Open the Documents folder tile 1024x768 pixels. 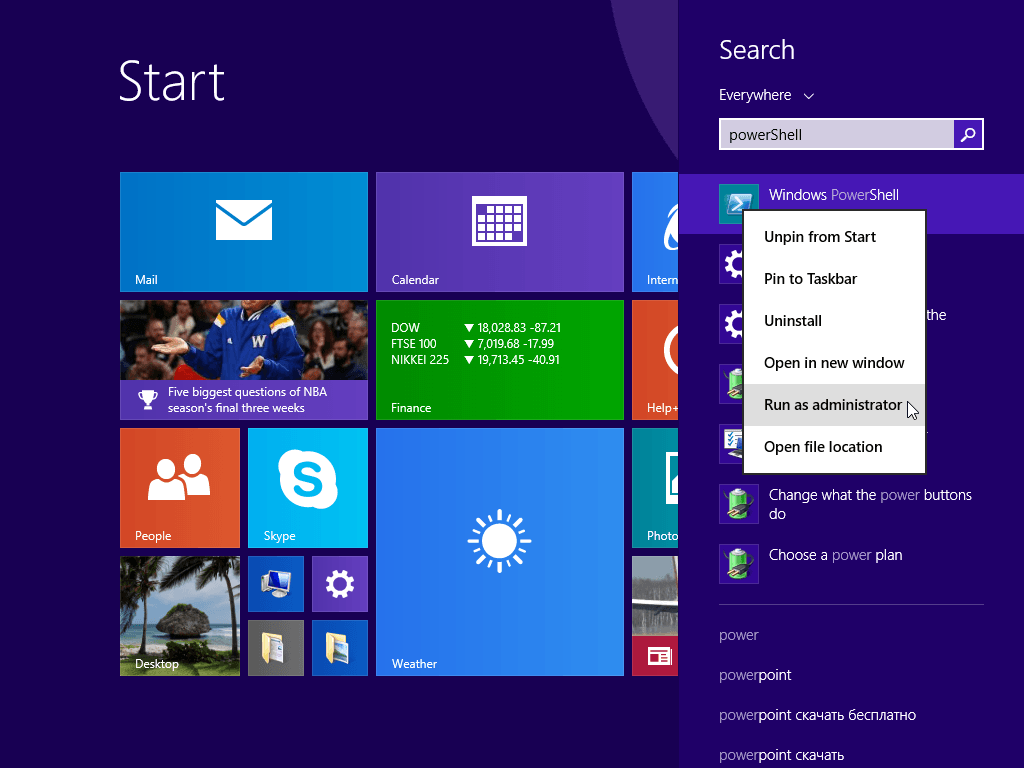(x=275, y=647)
